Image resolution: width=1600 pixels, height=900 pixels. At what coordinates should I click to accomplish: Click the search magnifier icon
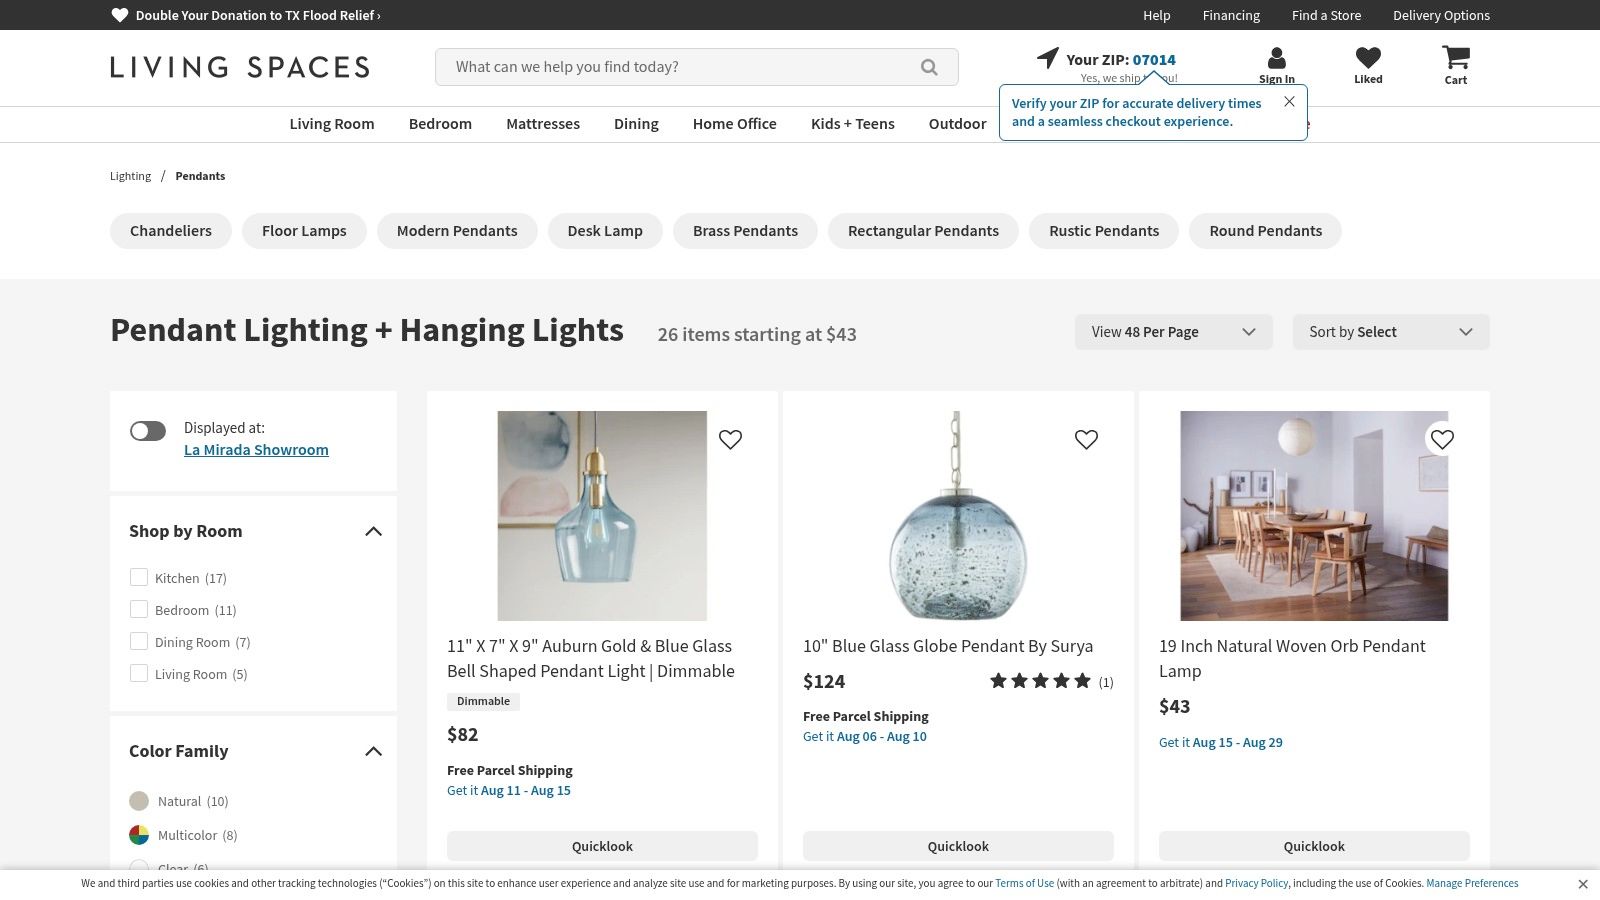pos(929,67)
